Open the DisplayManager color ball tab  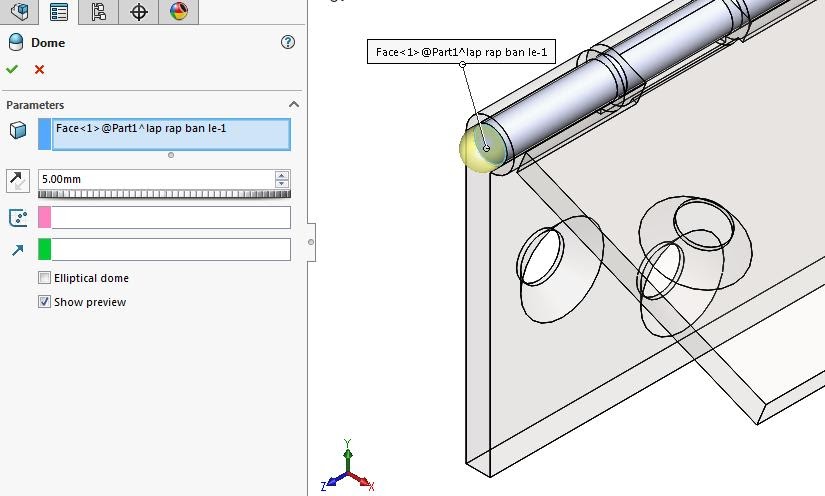[179, 12]
